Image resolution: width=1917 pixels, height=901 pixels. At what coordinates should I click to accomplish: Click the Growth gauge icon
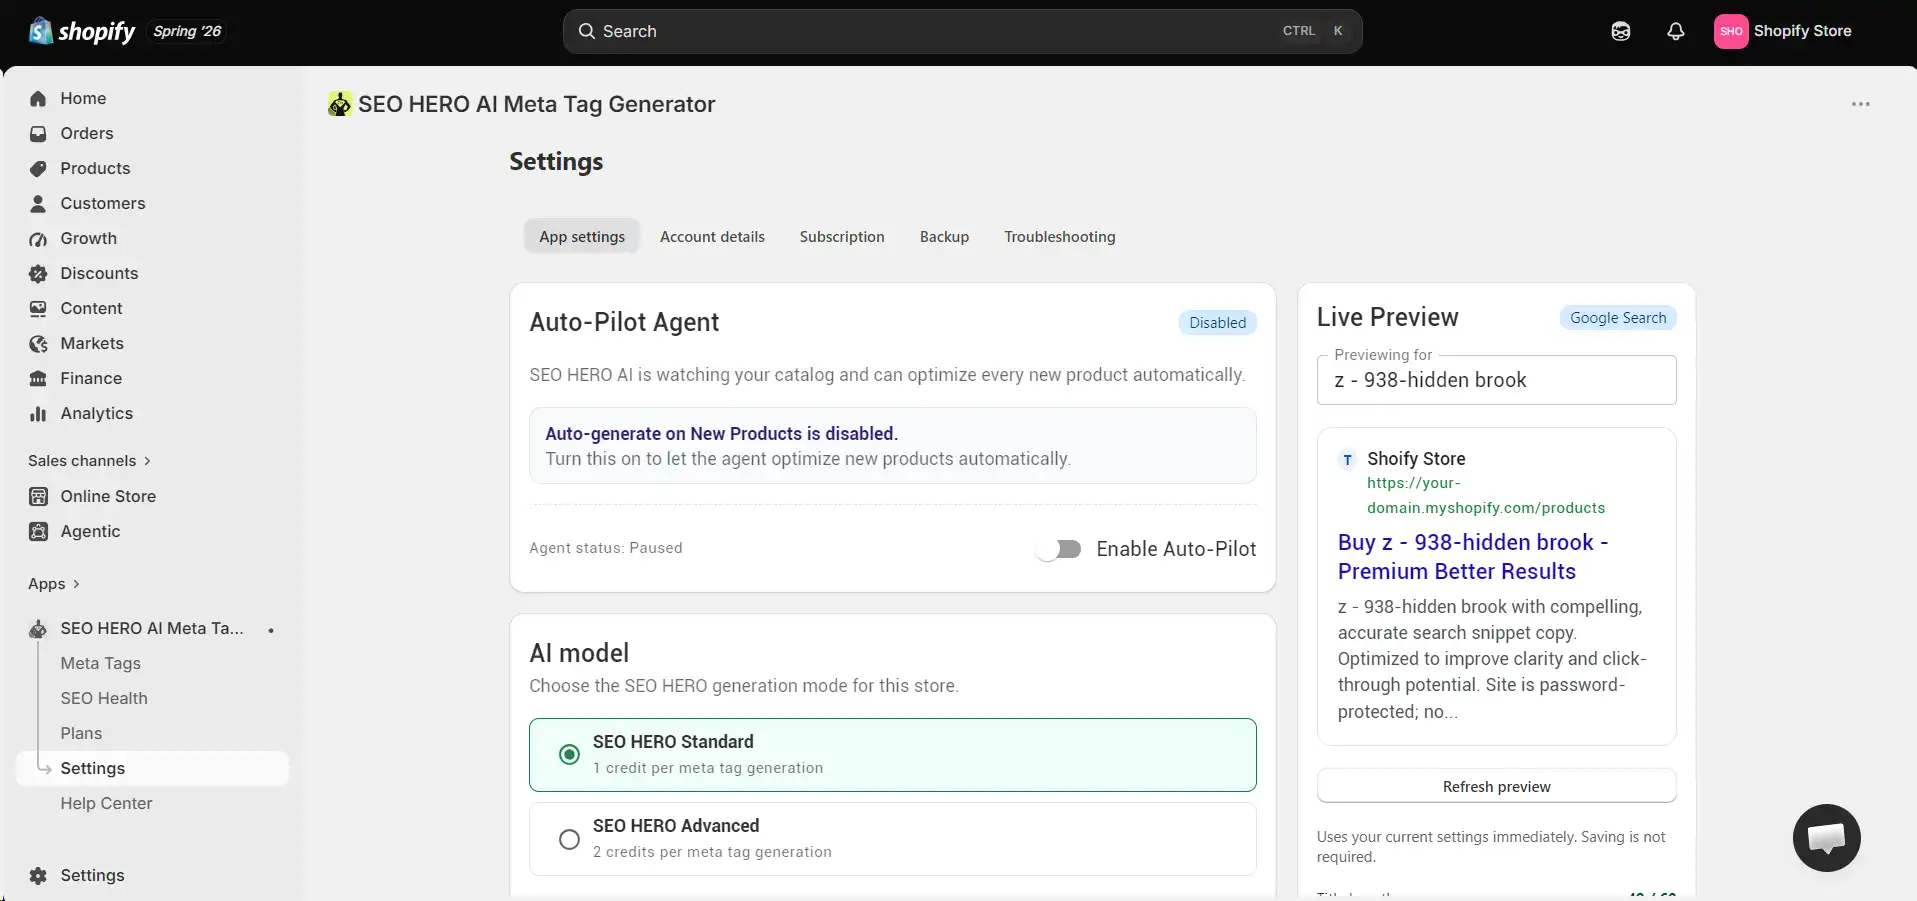[x=38, y=238]
